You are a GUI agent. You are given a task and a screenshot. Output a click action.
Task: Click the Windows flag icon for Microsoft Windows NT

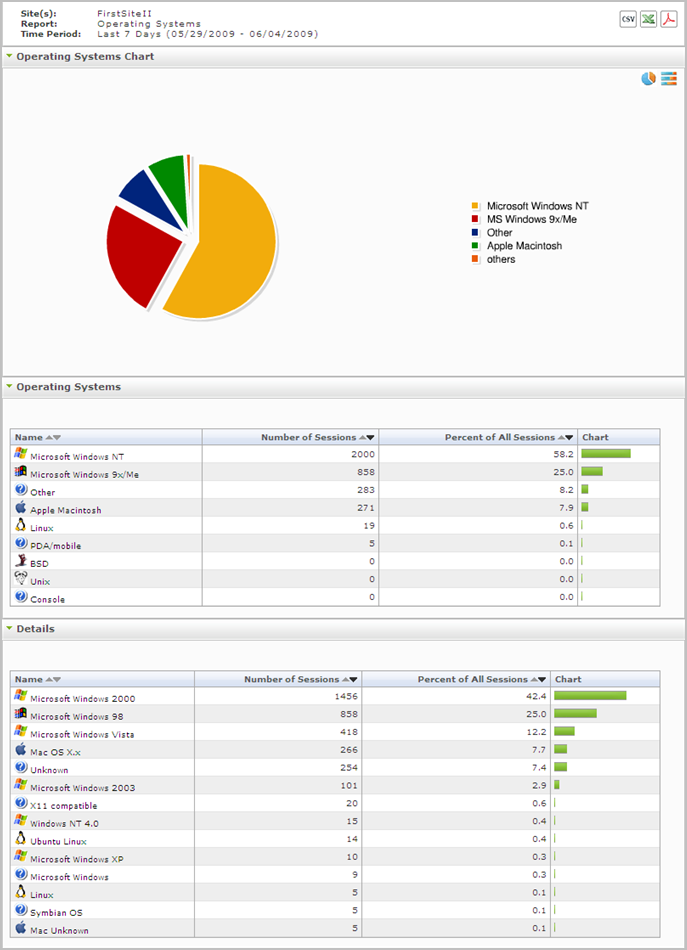coord(21,453)
